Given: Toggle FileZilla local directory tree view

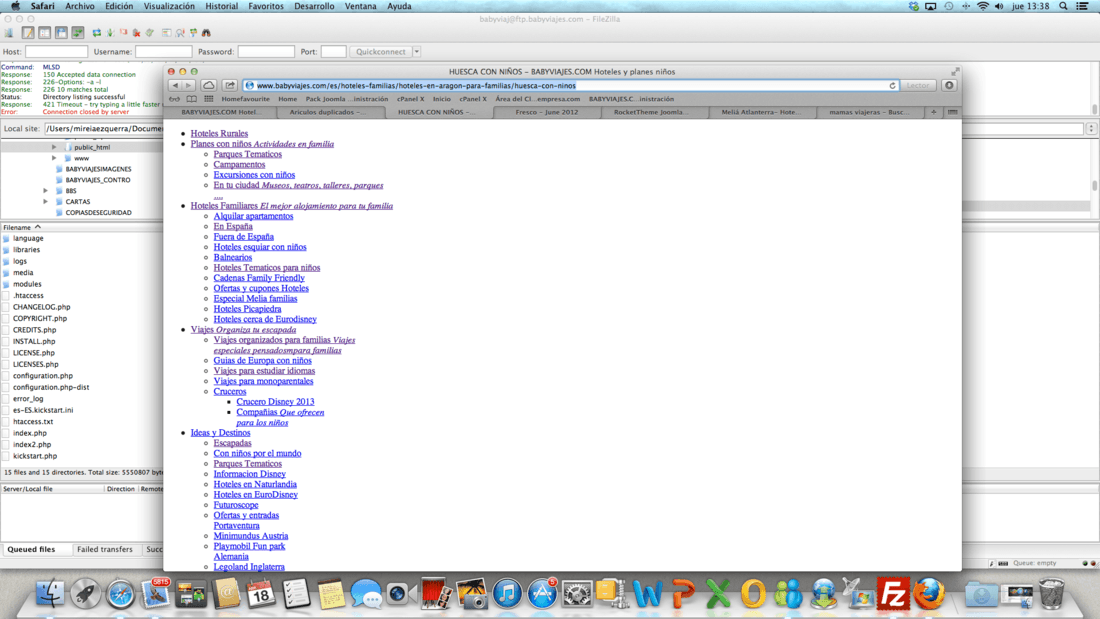Looking at the screenshot, I should (x=45, y=33).
